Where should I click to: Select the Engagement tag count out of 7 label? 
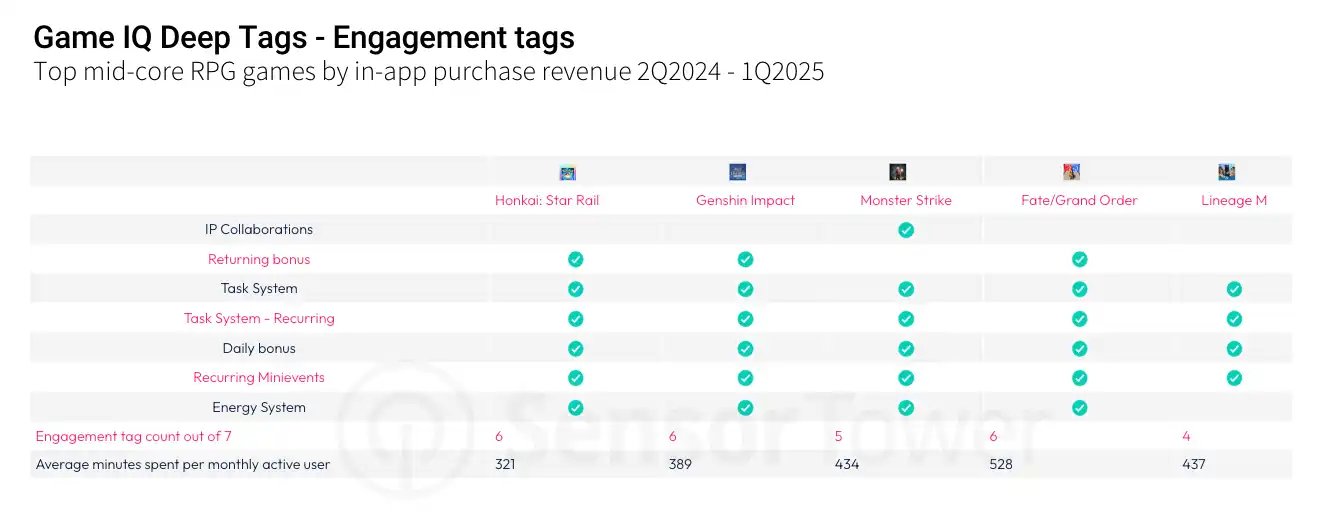click(x=134, y=437)
